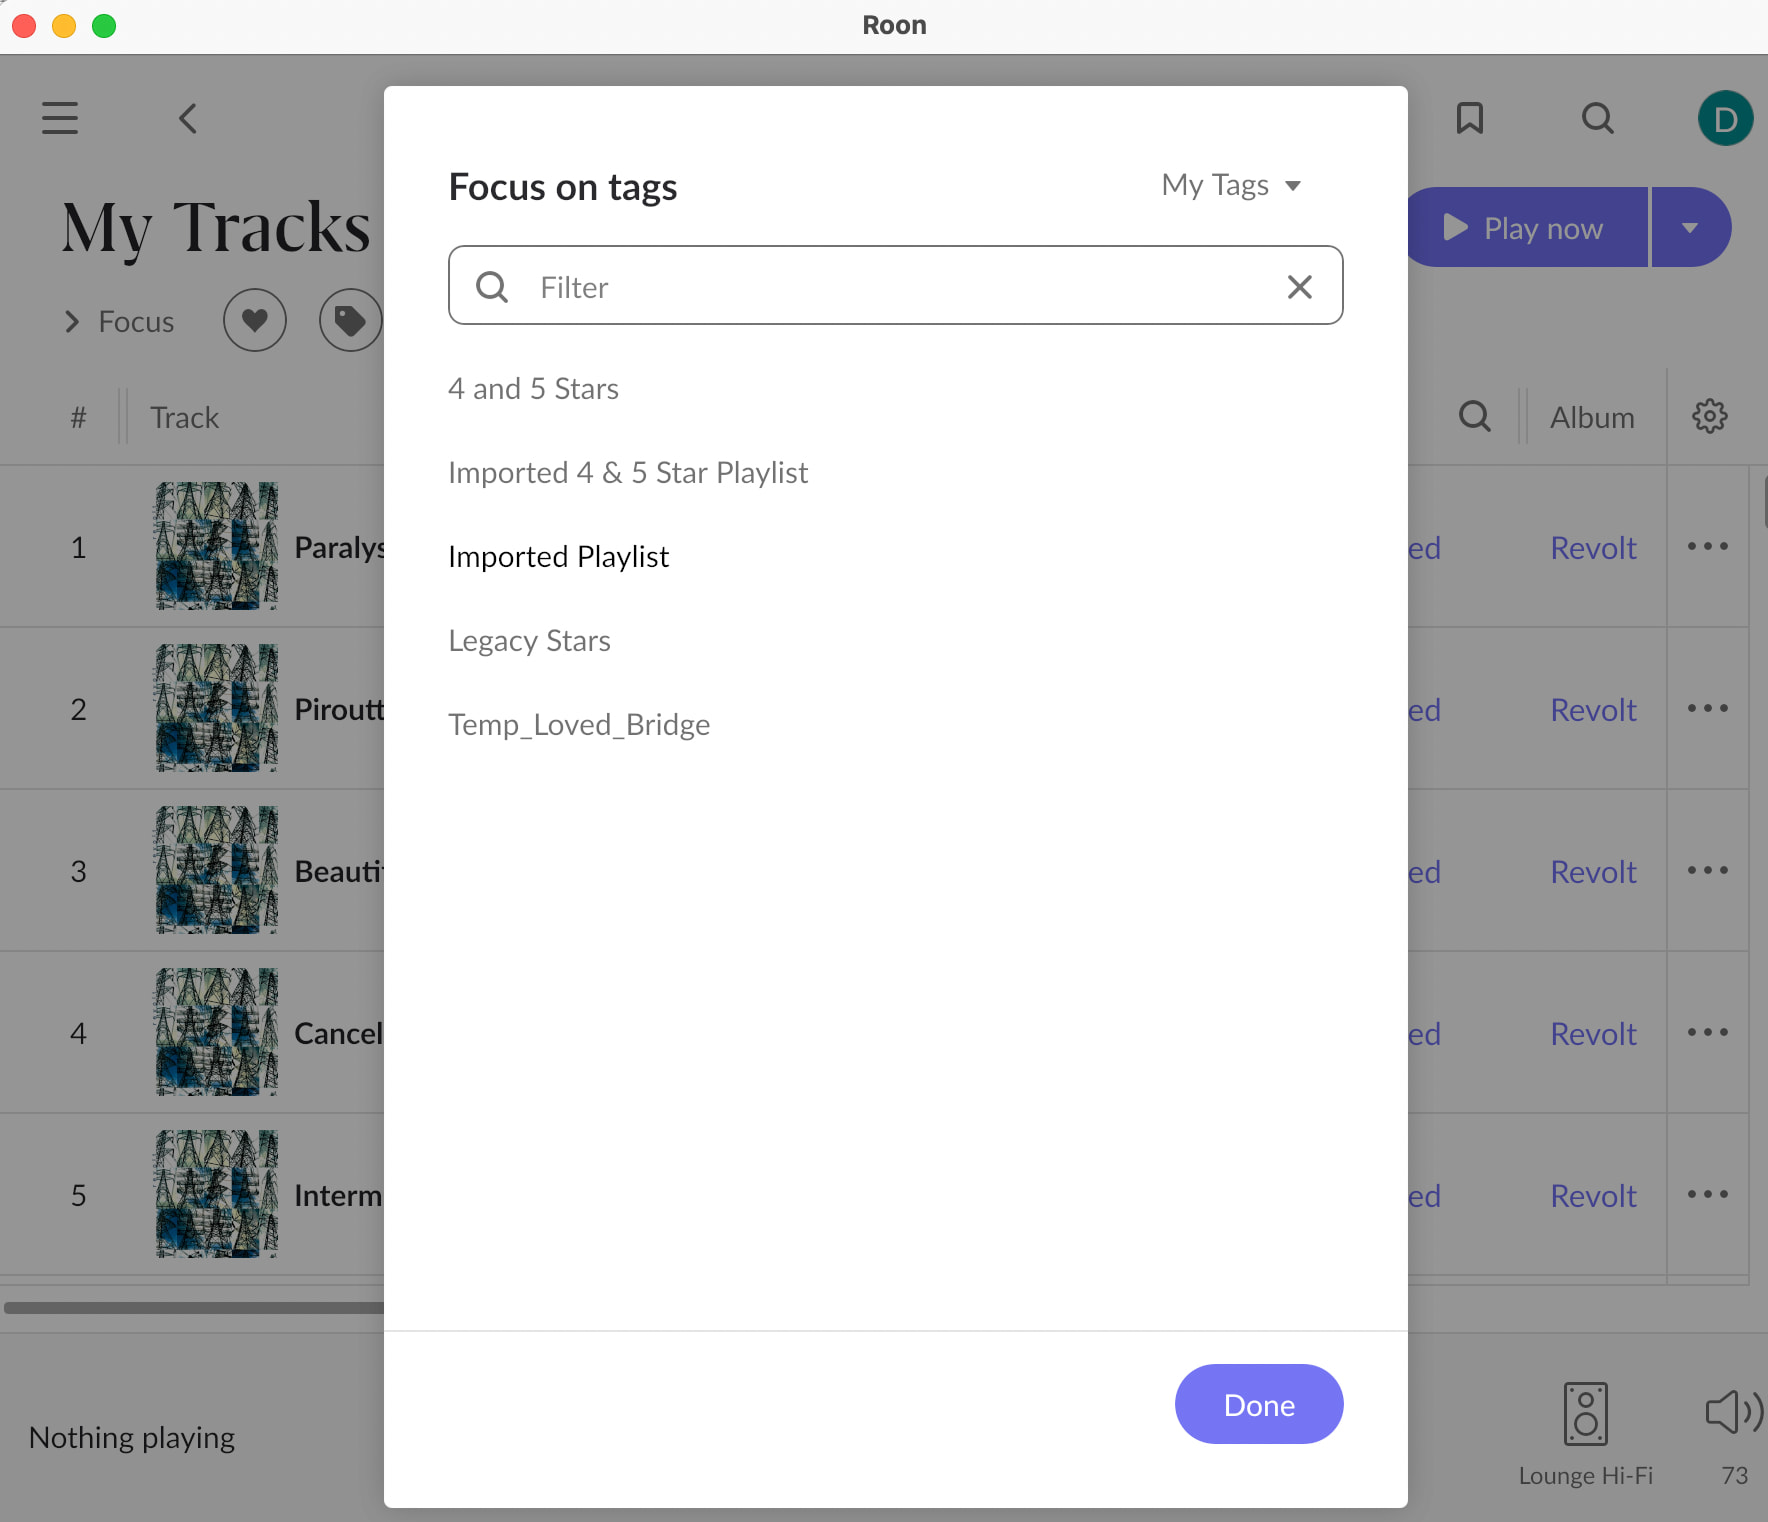Open more options for track 2
Viewport: 1768px width, 1522px height.
(1707, 708)
